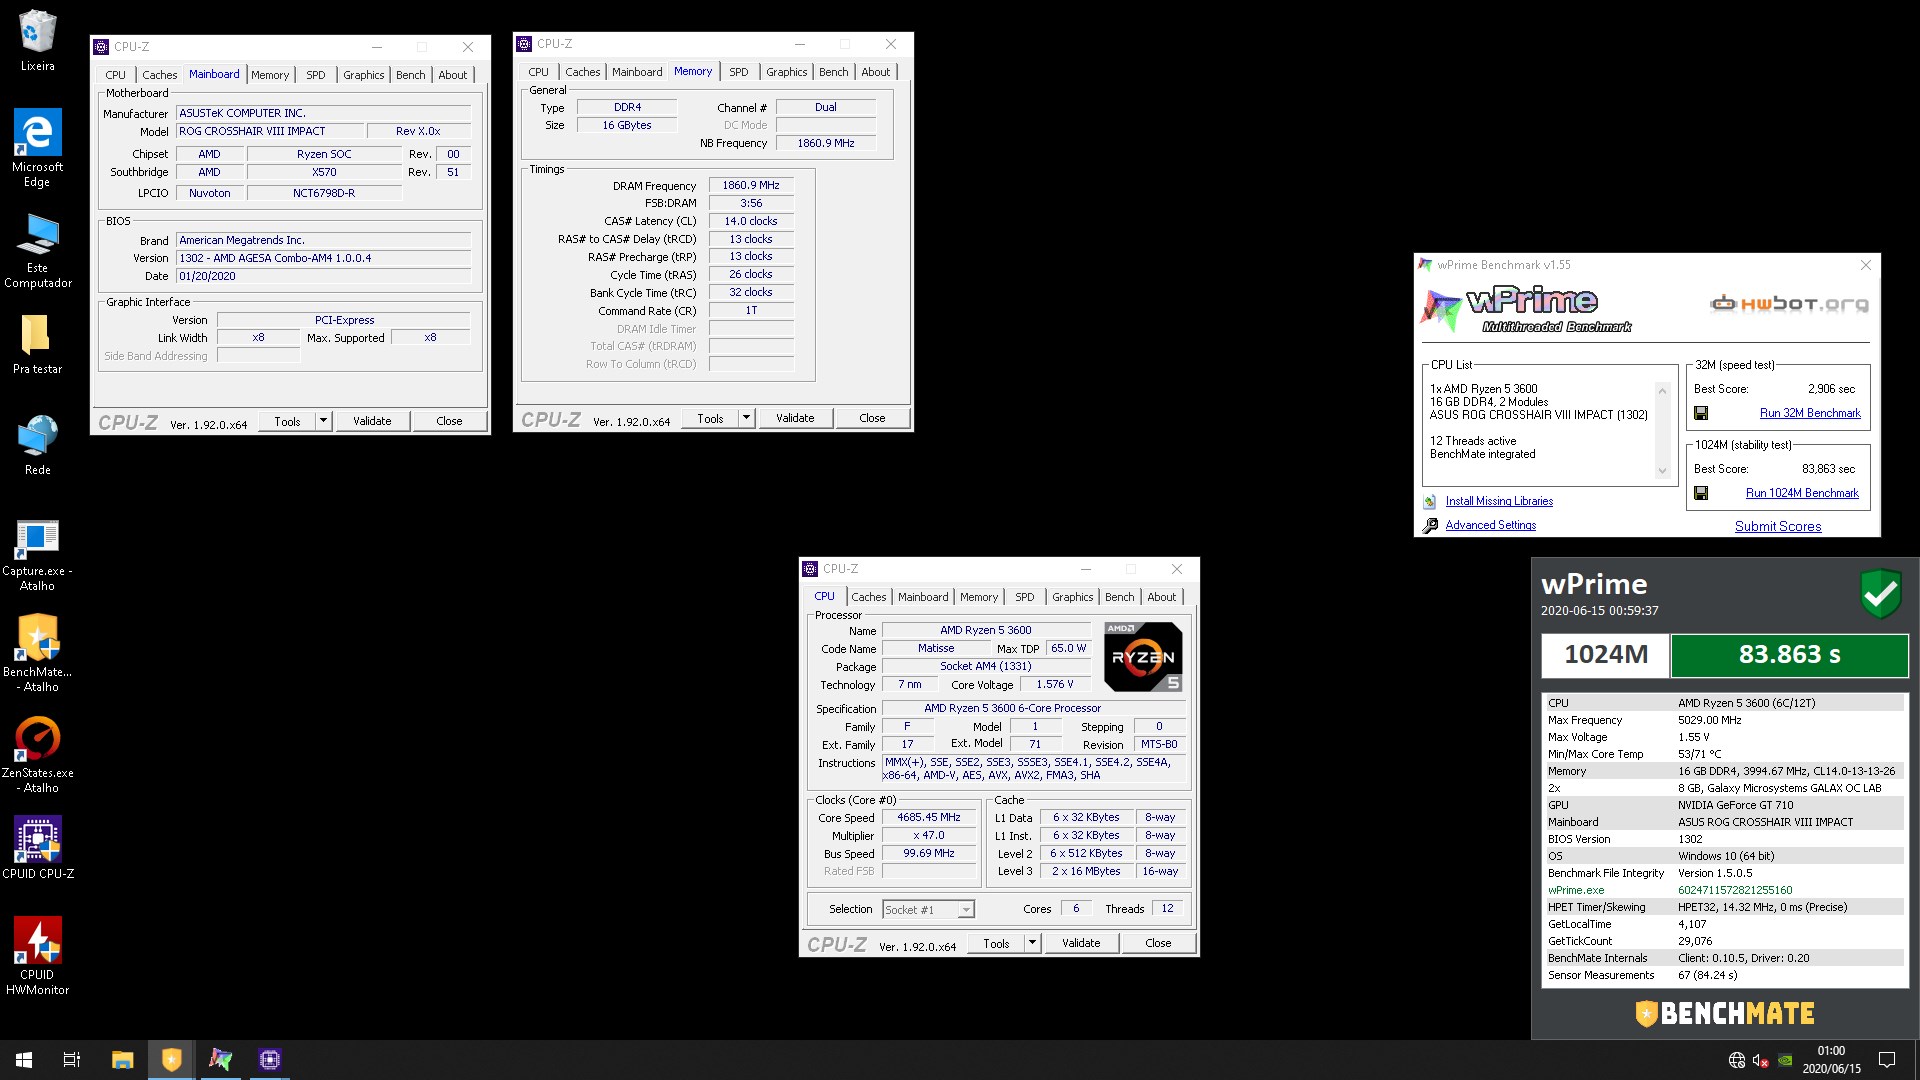Open Graphics tab in CPU CPU-Z window

[x=1072, y=597]
